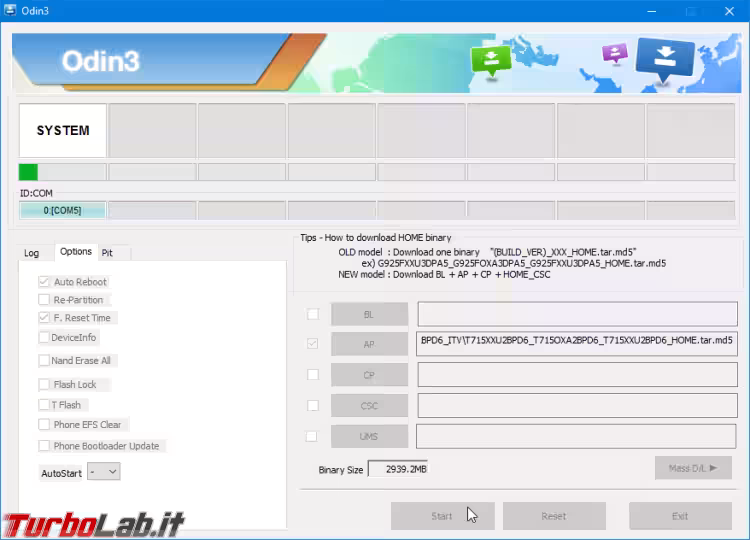750x540 pixels.
Task: Click the SYSTEM status box
Action: (x=63, y=131)
